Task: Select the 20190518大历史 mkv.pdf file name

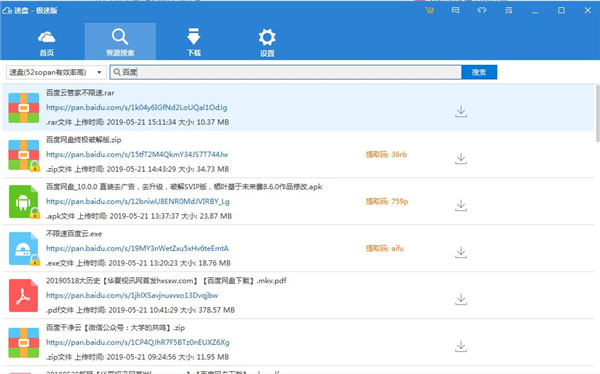Action: coord(166,281)
